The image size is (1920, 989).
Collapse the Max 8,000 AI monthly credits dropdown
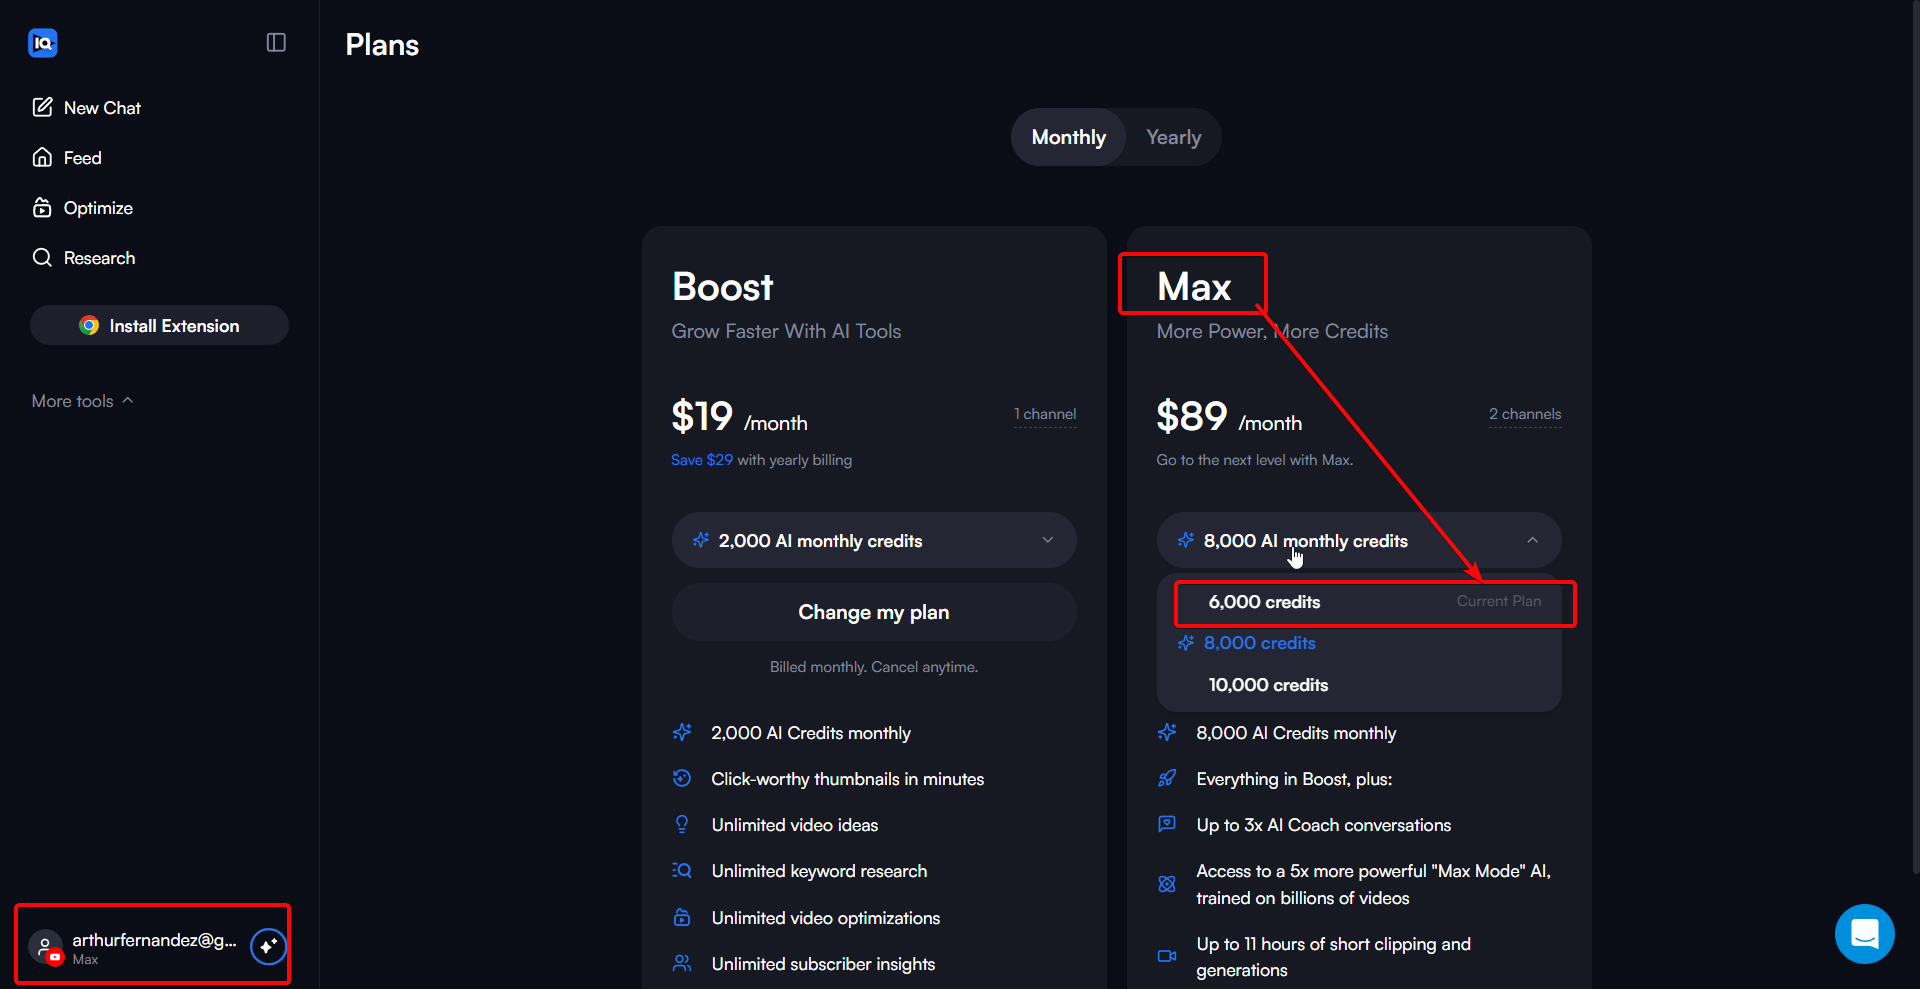pos(1359,540)
